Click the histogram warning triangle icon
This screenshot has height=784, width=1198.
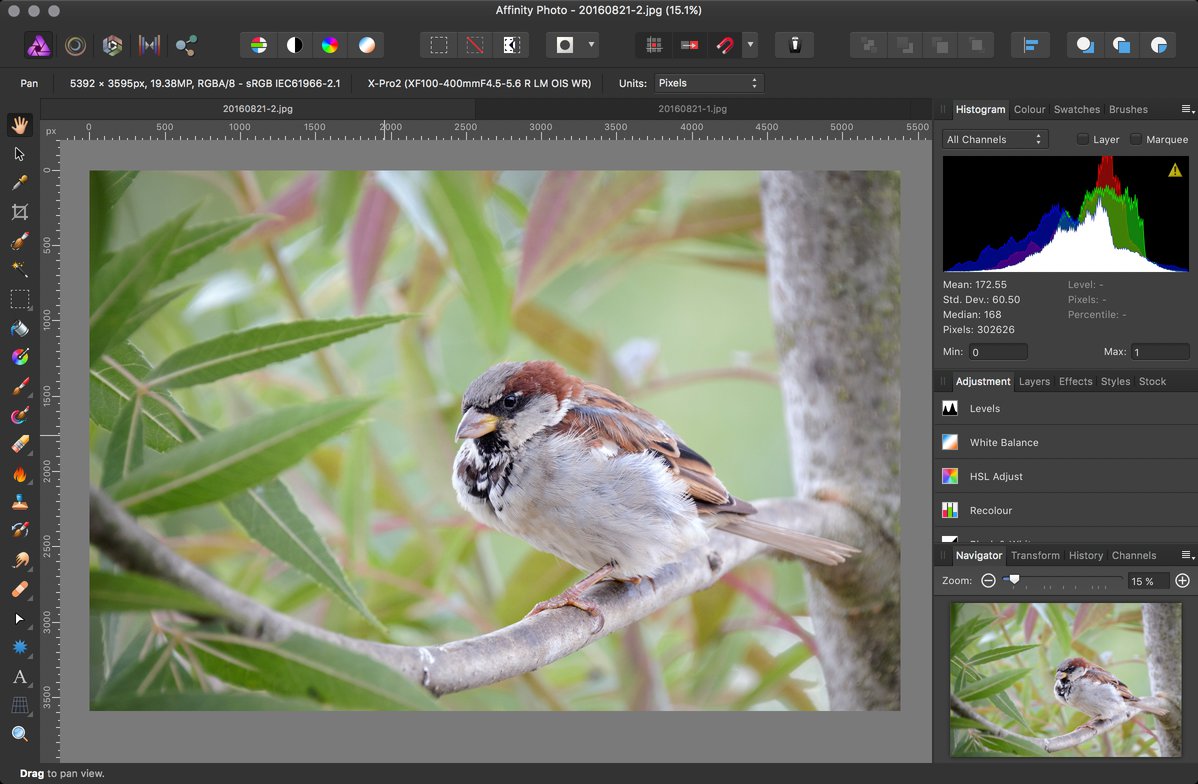[1175, 170]
